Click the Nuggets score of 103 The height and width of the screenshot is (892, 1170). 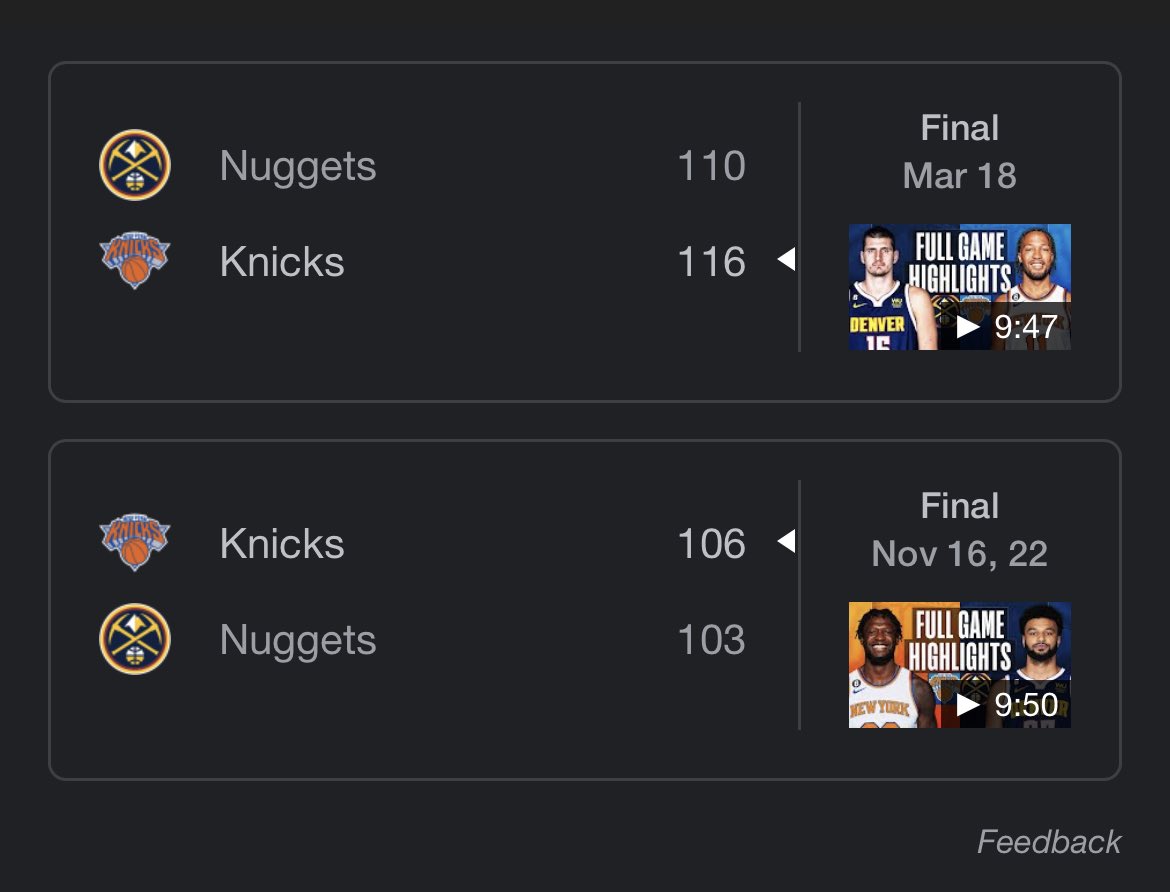(x=711, y=640)
